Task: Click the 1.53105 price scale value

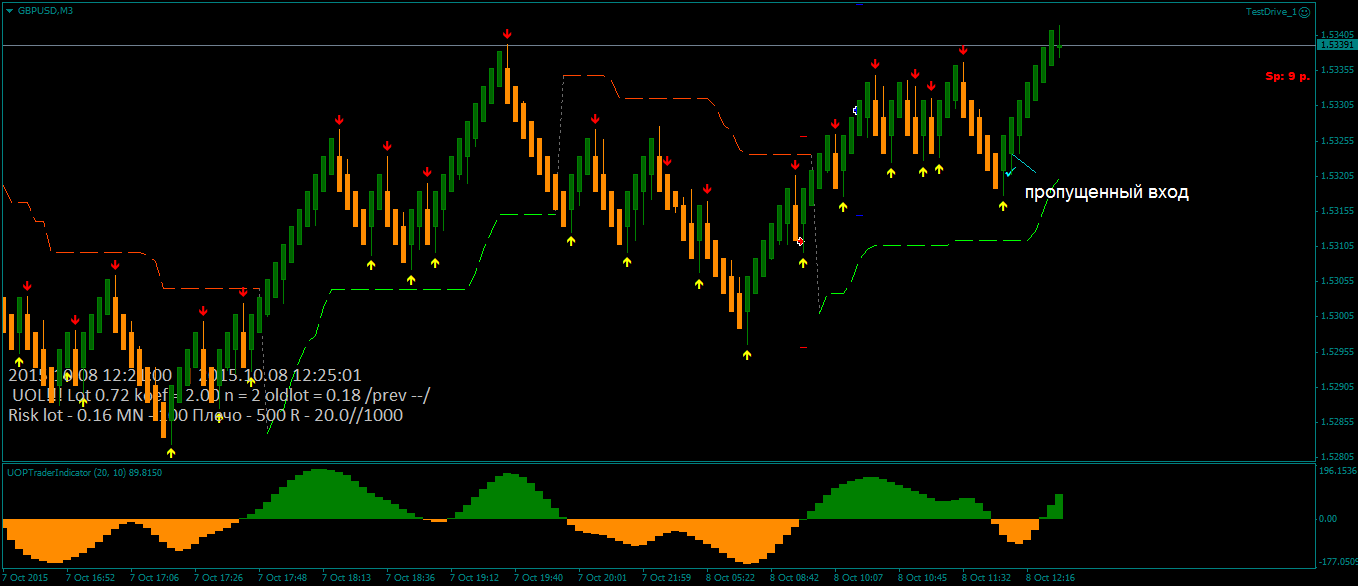Action: pos(1338,245)
